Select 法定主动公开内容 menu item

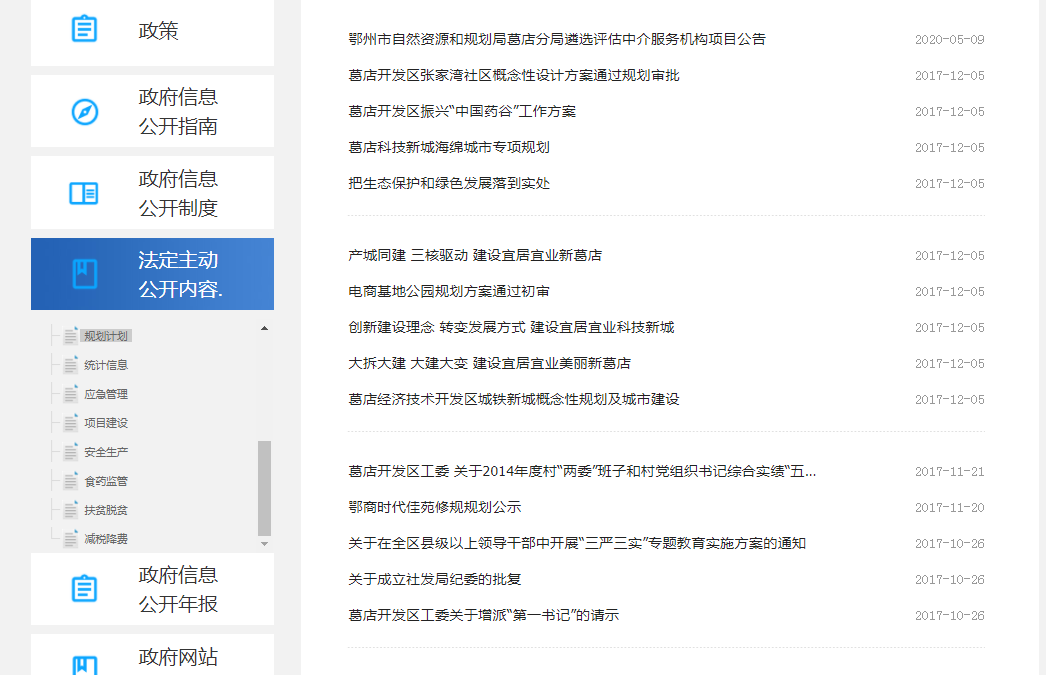pos(152,274)
